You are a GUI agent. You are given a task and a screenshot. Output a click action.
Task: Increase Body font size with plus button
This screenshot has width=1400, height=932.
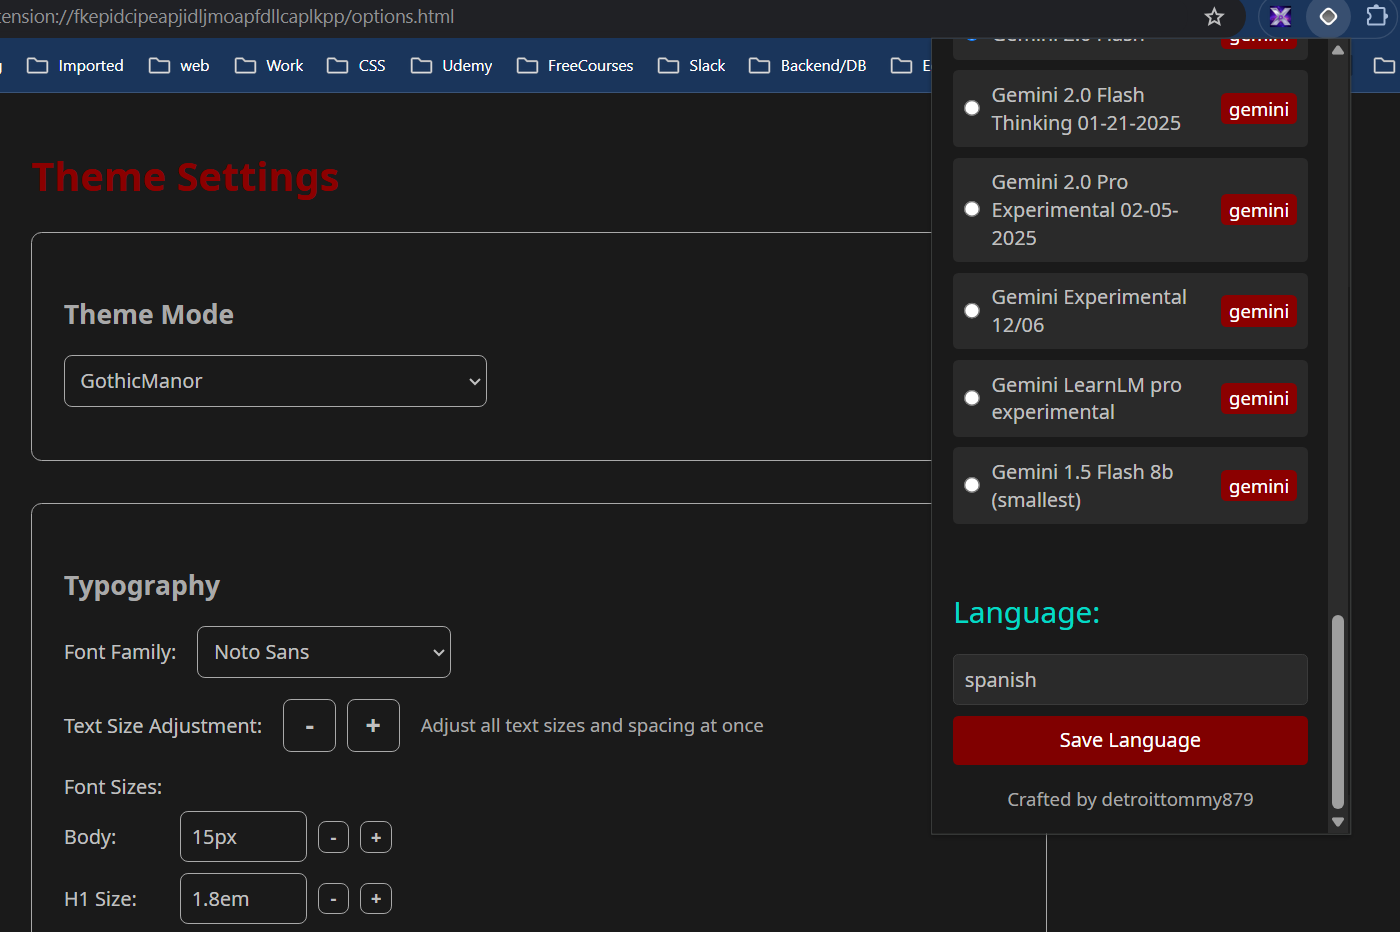pos(376,837)
